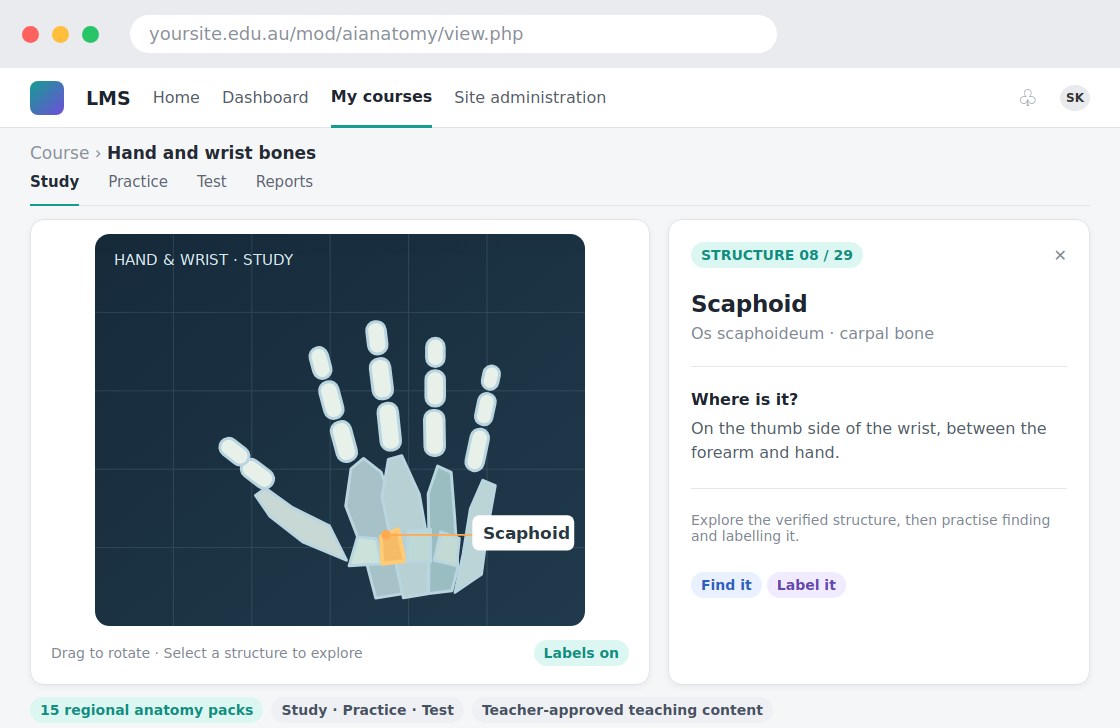Switch to the Reports tab
The height and width of the screenshot is (728, 1120).
click(x=284, y=181)
